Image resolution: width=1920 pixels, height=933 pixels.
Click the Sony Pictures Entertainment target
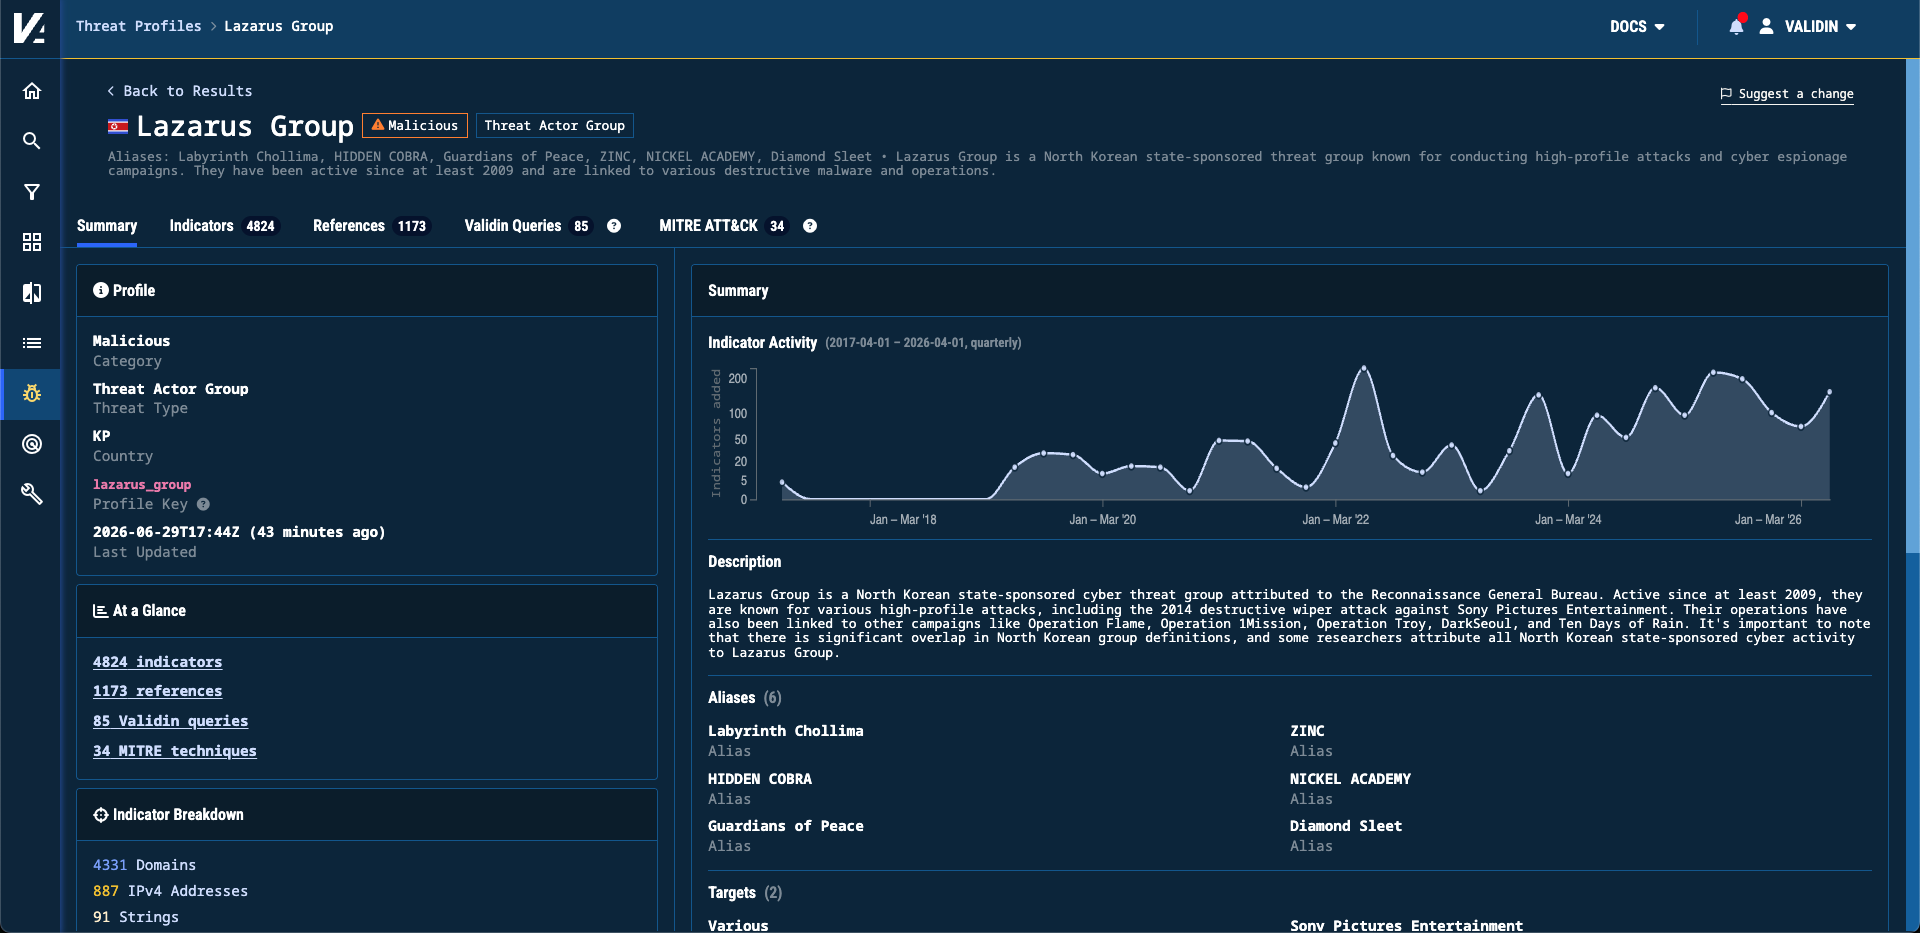click(1406, 925)
